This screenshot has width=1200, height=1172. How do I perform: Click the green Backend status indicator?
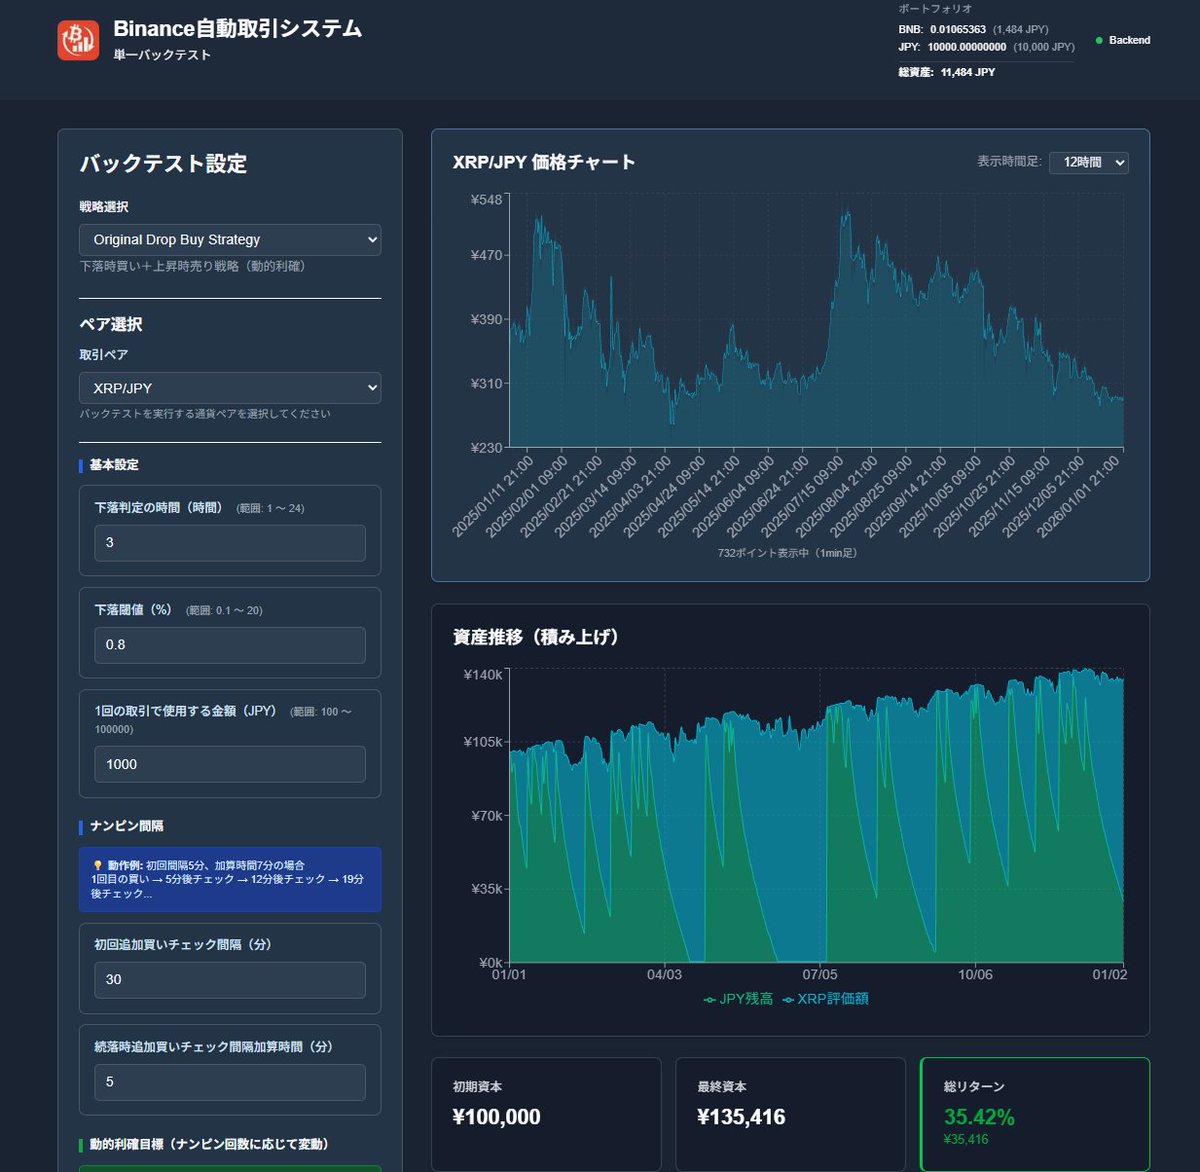point(1123,40)
